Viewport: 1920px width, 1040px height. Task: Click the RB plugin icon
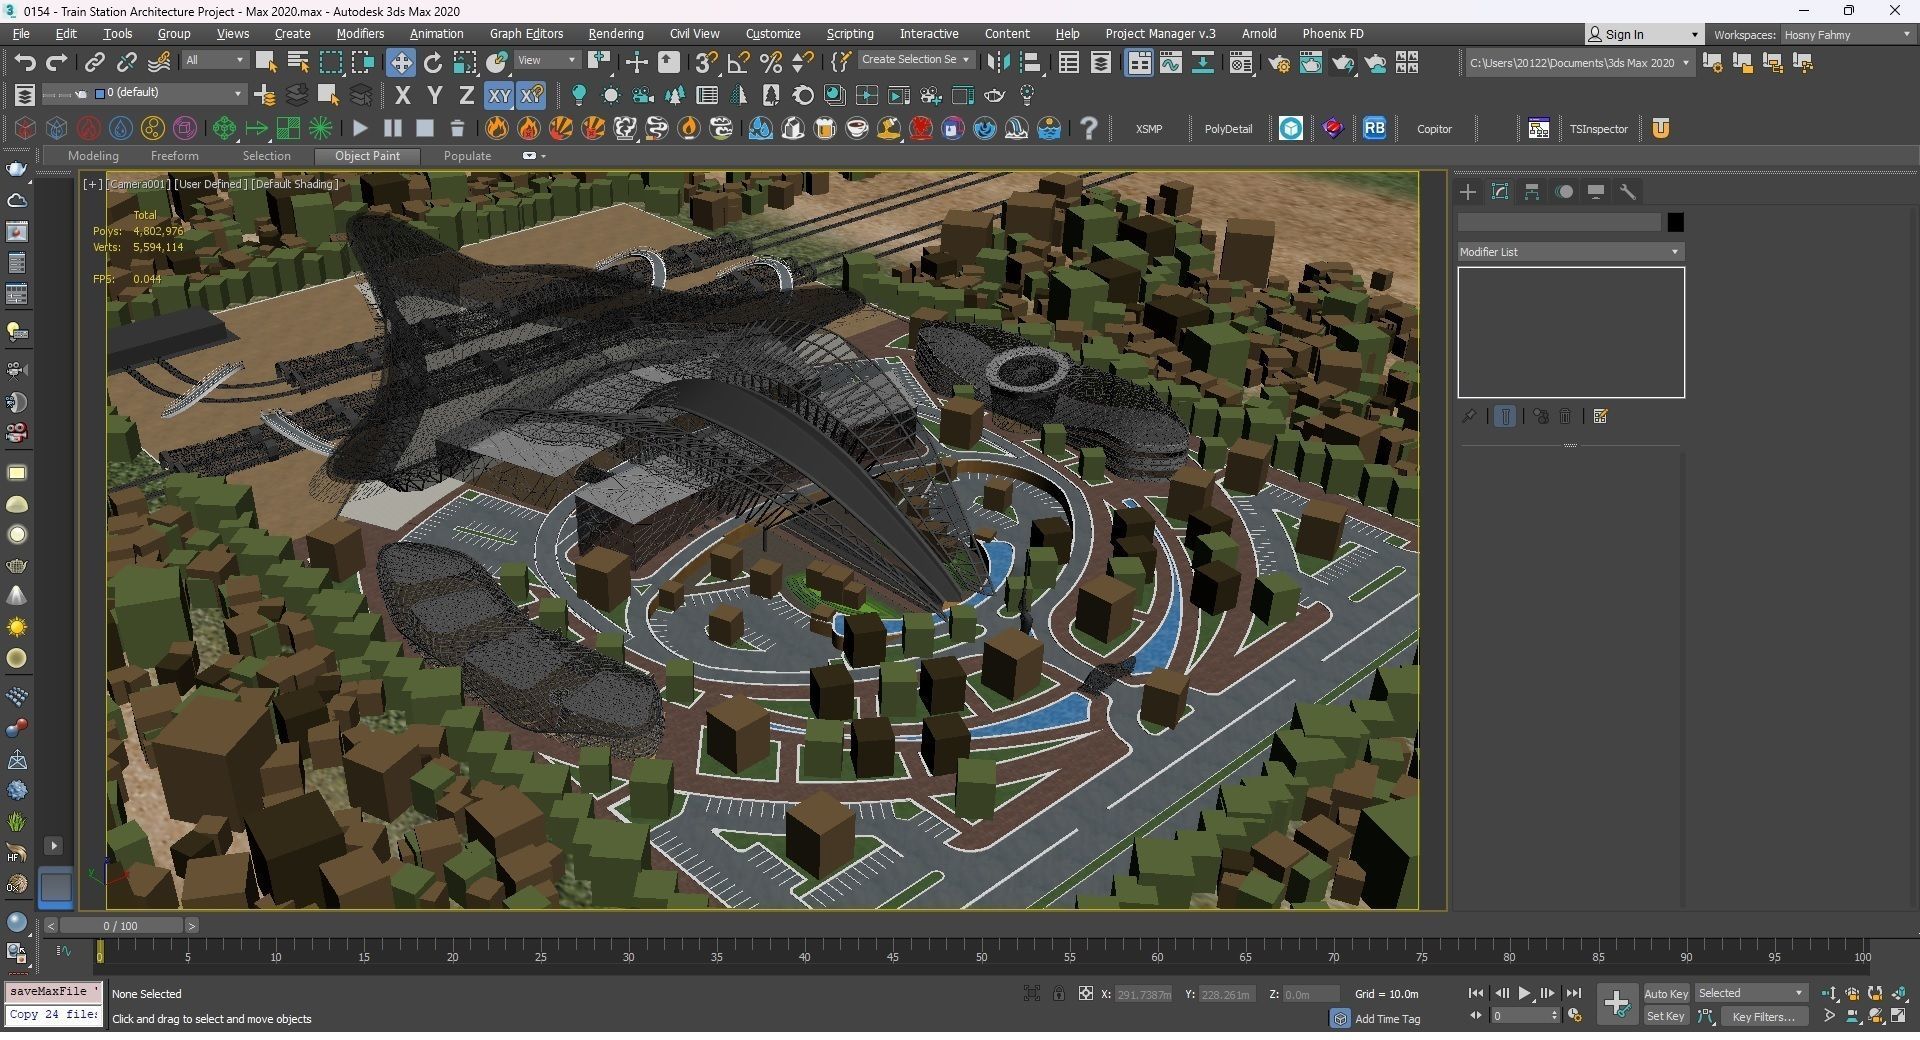pyautogui.click(x=1375, y=128)
